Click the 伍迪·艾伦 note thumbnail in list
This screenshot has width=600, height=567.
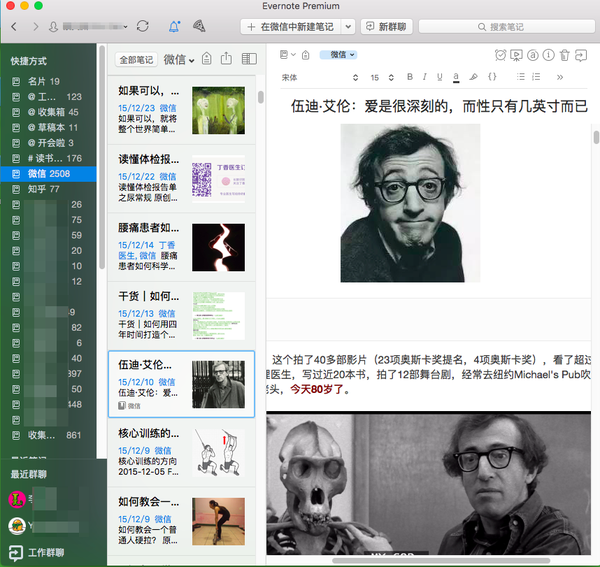pyautogui.click(x=218, y=384)
